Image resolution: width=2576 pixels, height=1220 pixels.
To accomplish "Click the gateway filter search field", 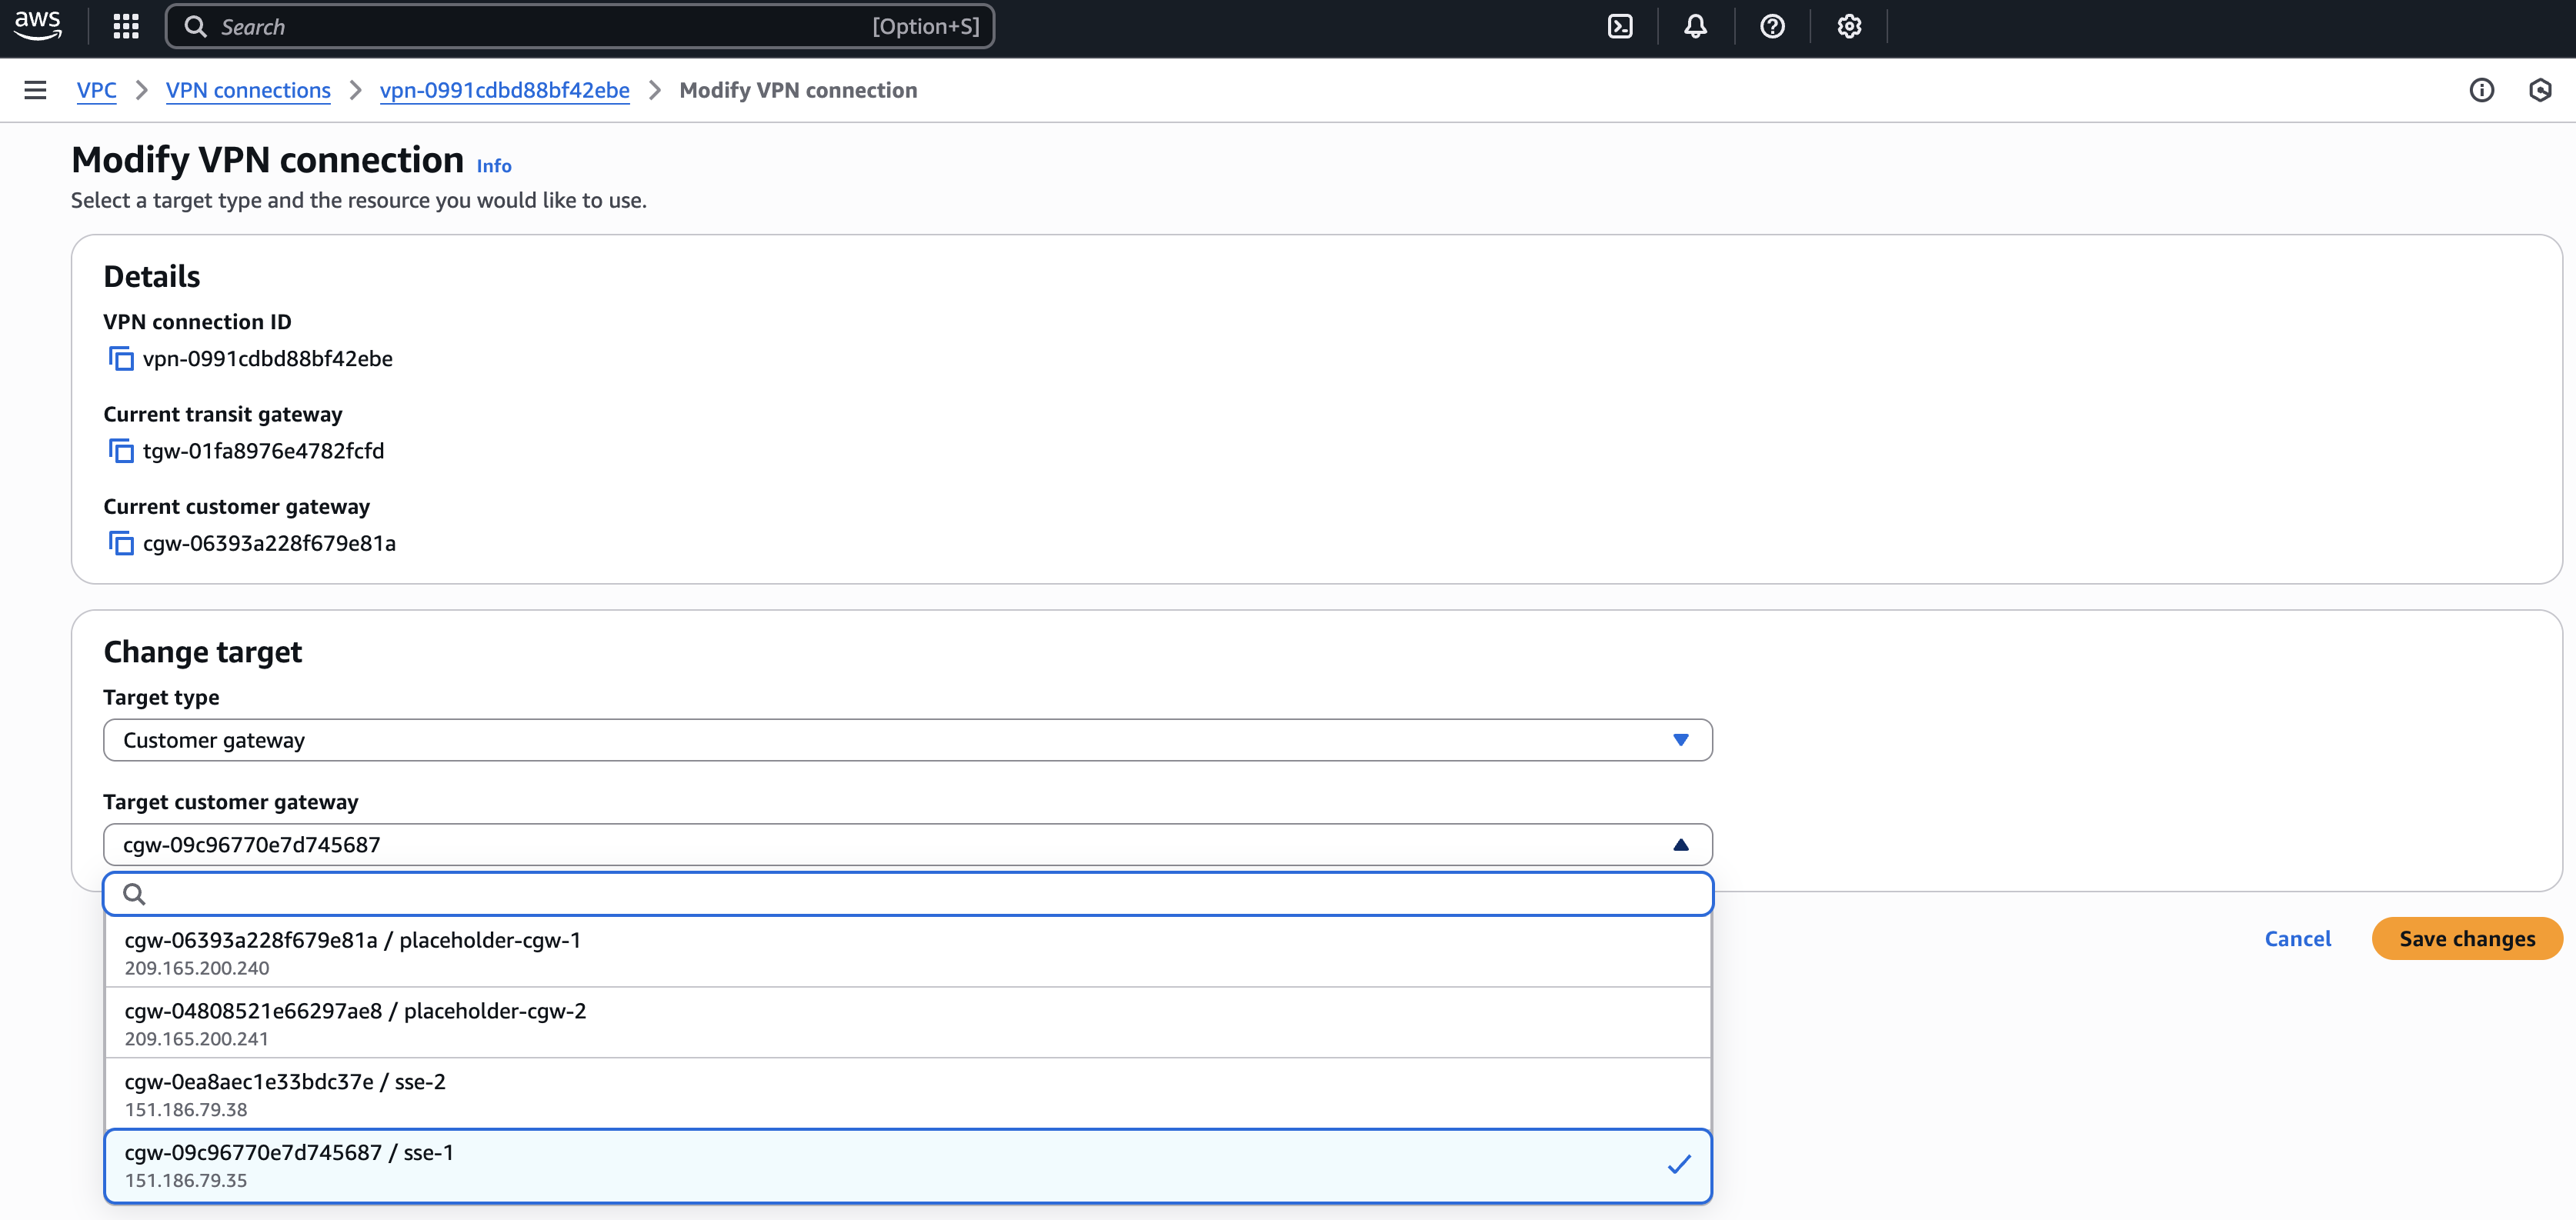I will click(907, 894).
